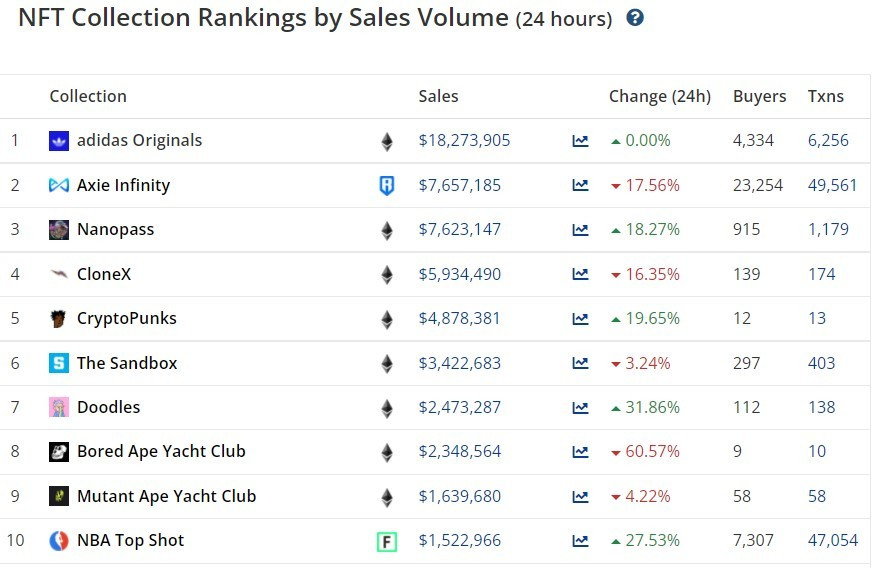Sort by Buyers column header
The width and height of the screenshot is (873, 568).
[x=759, y=96]
